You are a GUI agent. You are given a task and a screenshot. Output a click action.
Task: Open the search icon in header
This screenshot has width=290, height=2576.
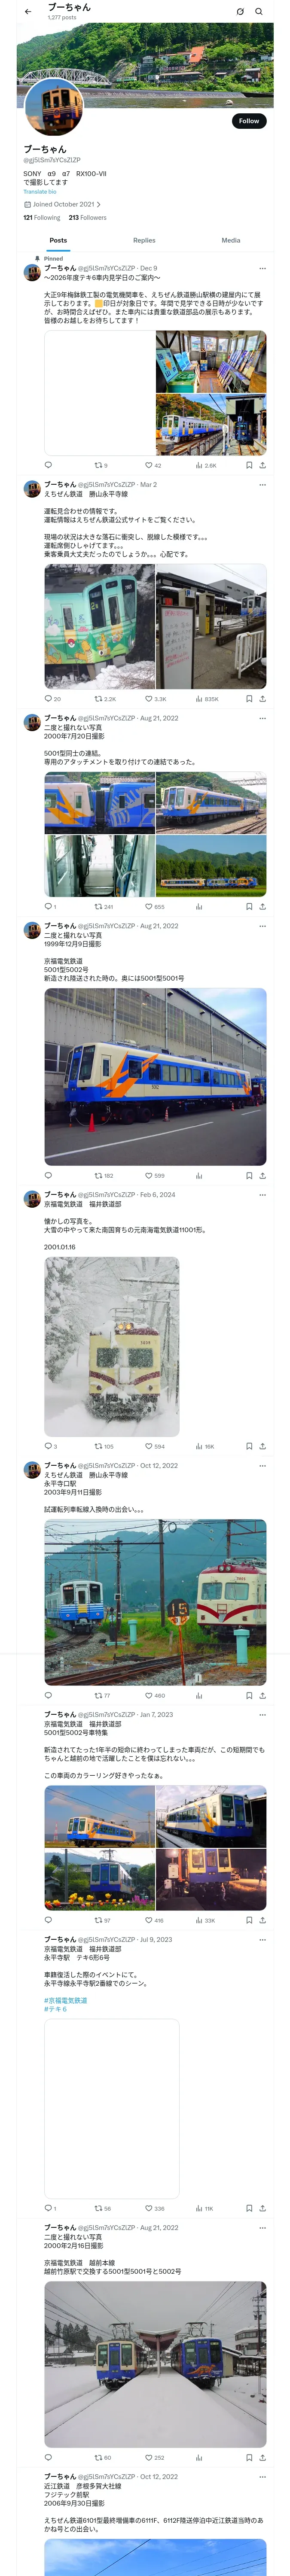tap(259, 11)
